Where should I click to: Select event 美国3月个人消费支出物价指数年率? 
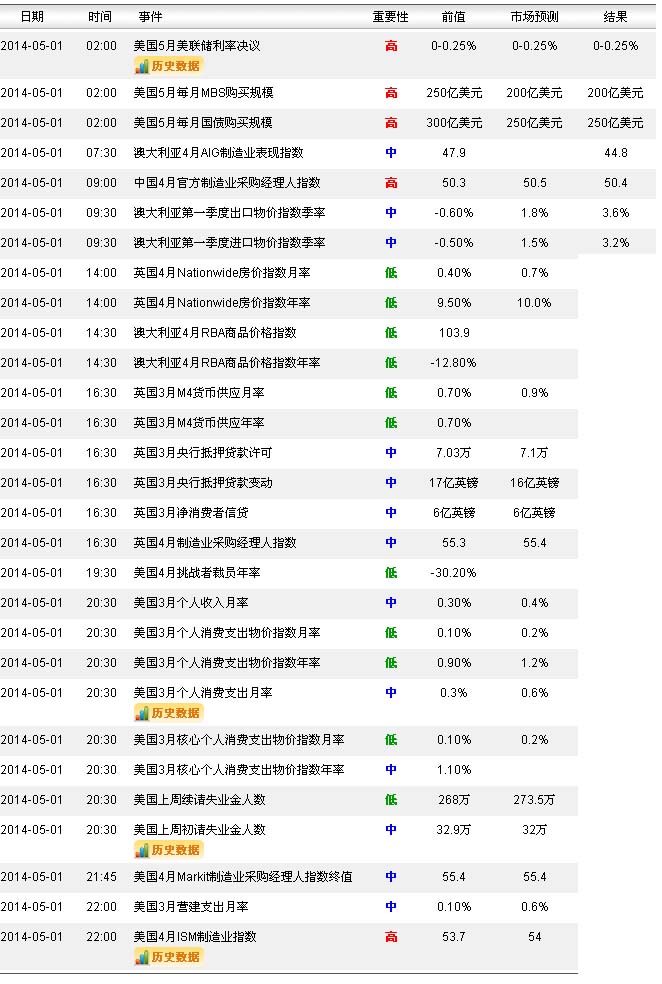coord(227,663)
